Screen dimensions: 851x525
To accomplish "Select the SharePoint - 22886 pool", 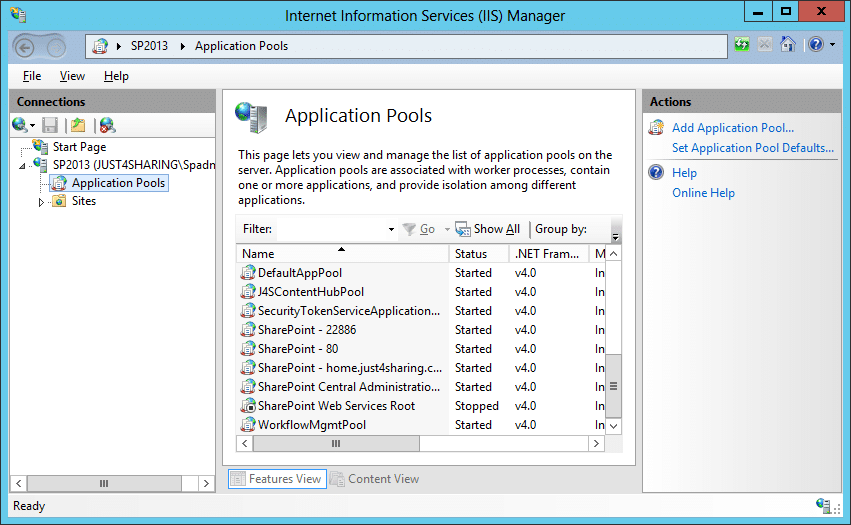I will (x=421, y=330).
